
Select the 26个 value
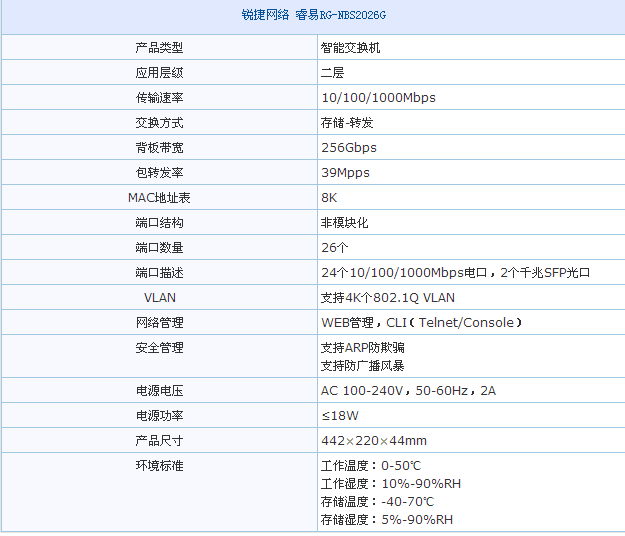pos(335,248)
